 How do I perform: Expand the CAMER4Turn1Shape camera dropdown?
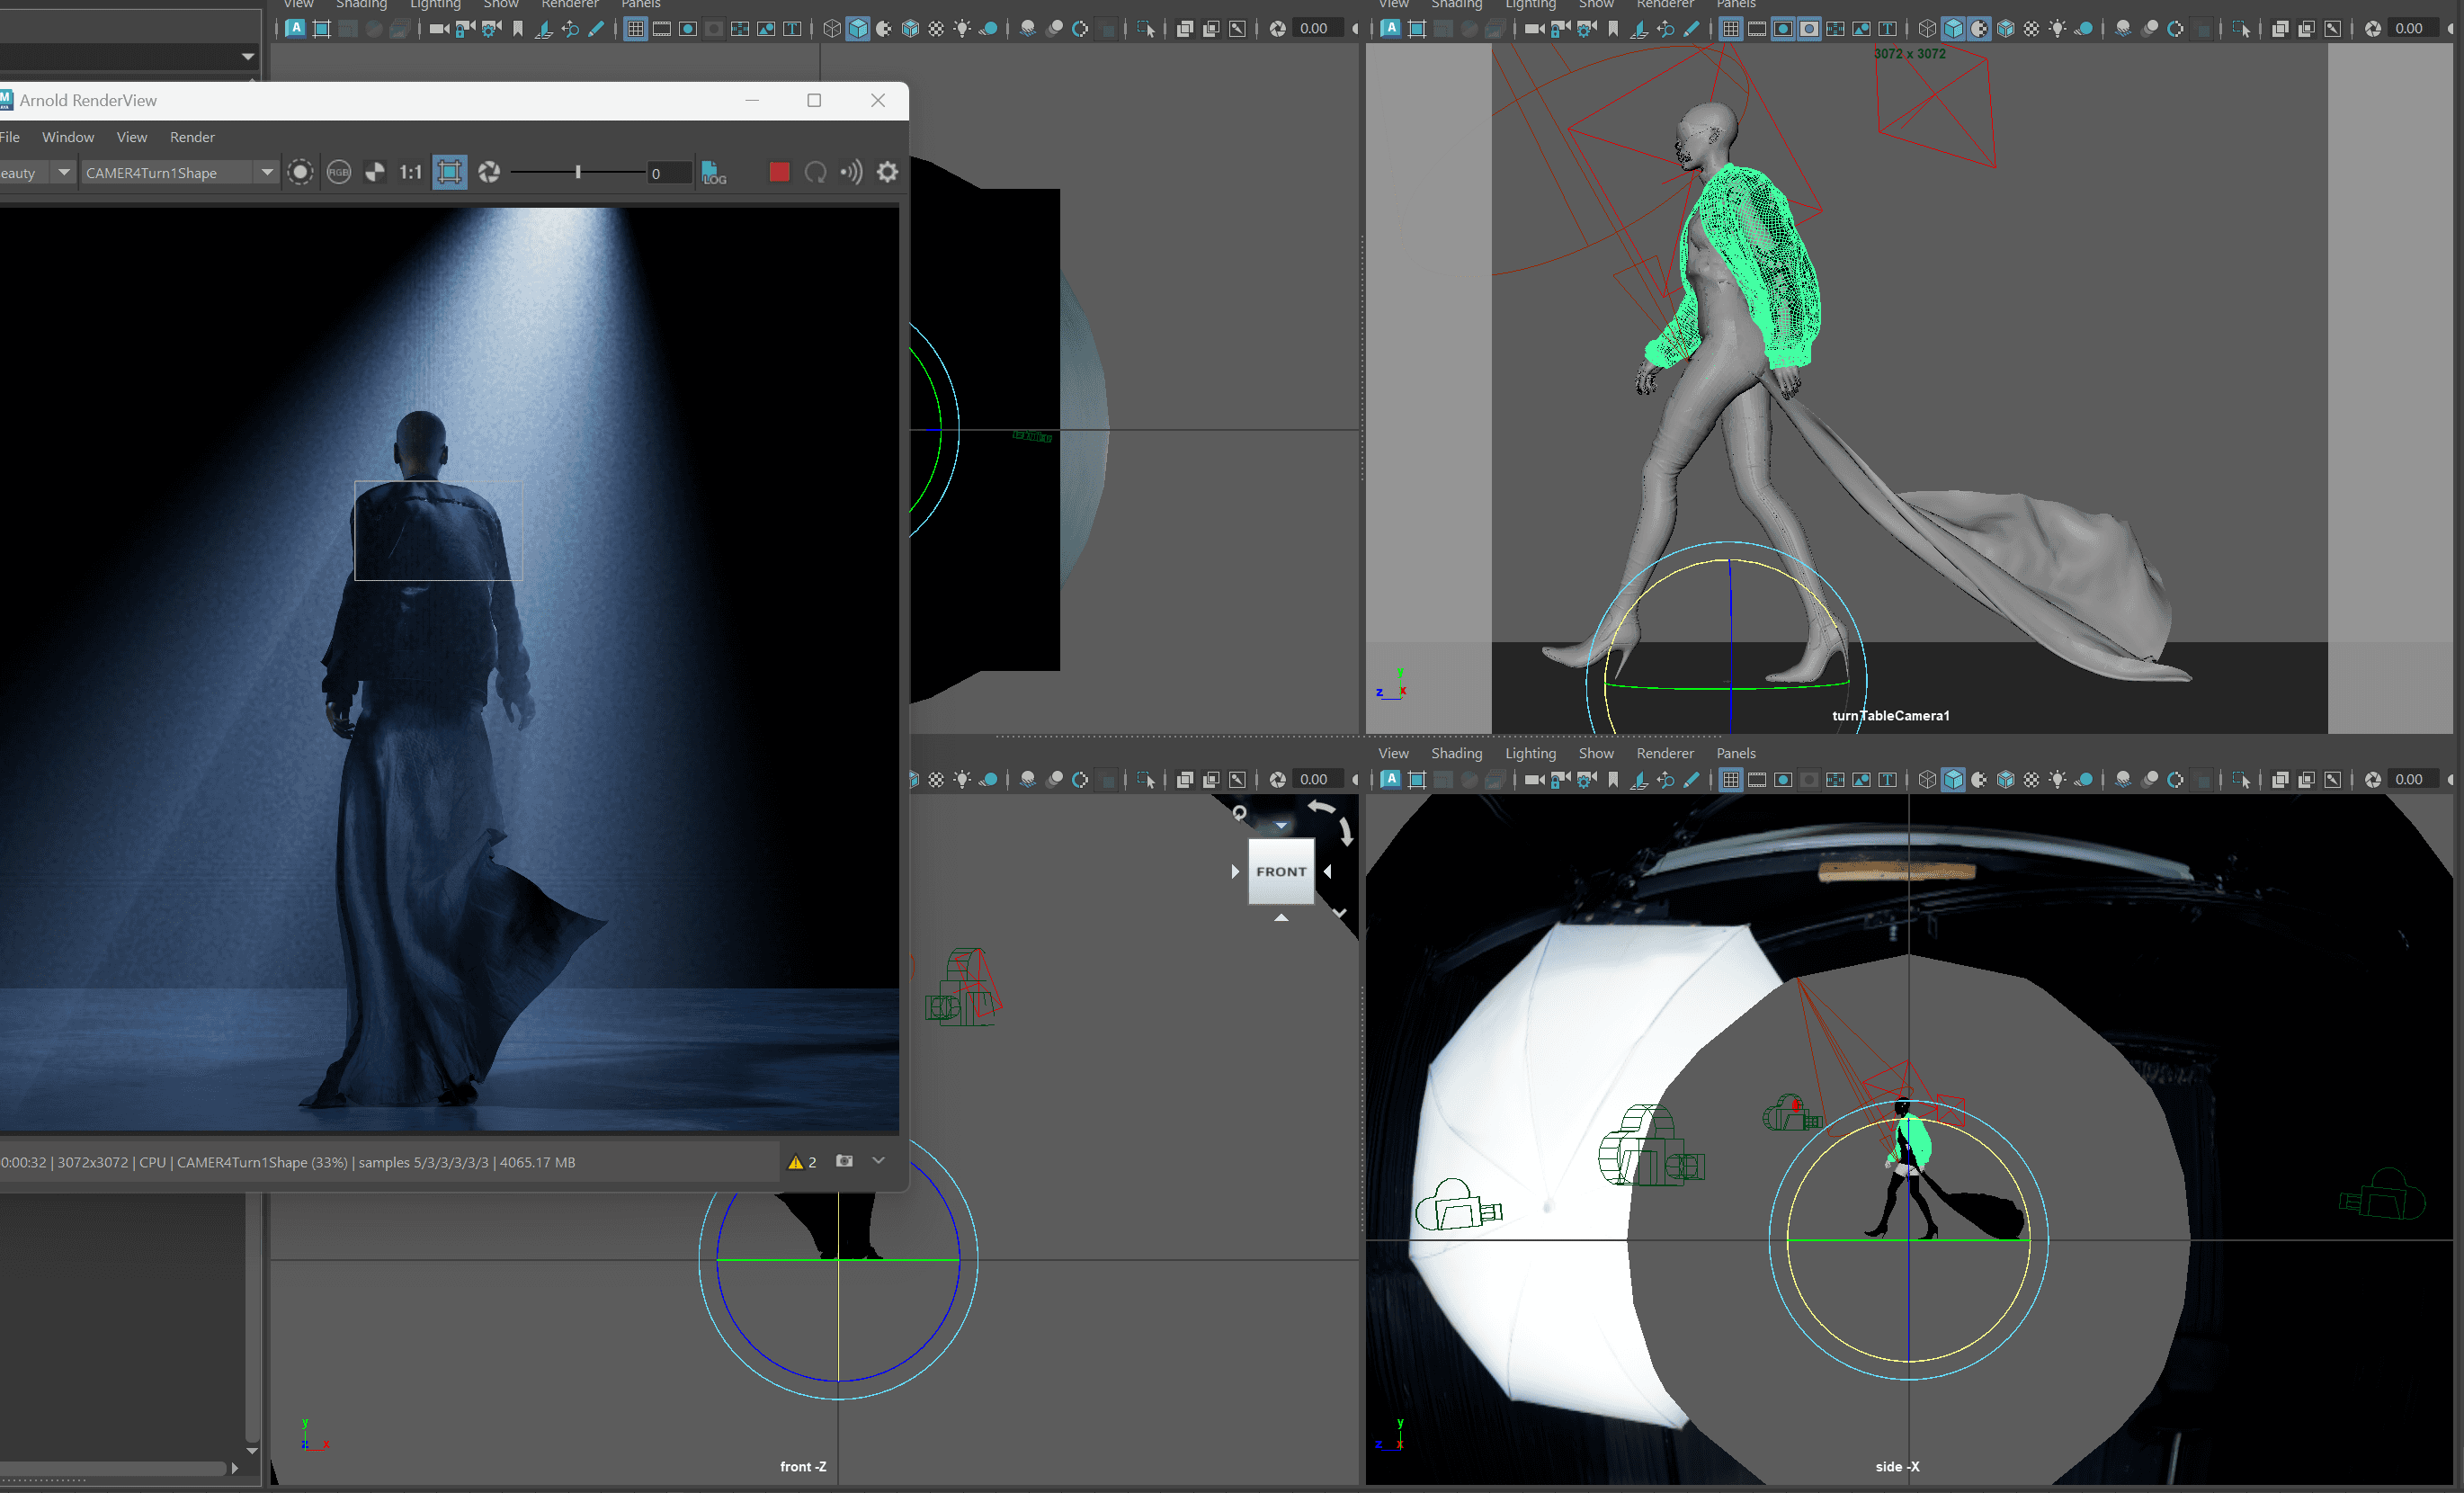click(x=267, y=172)
